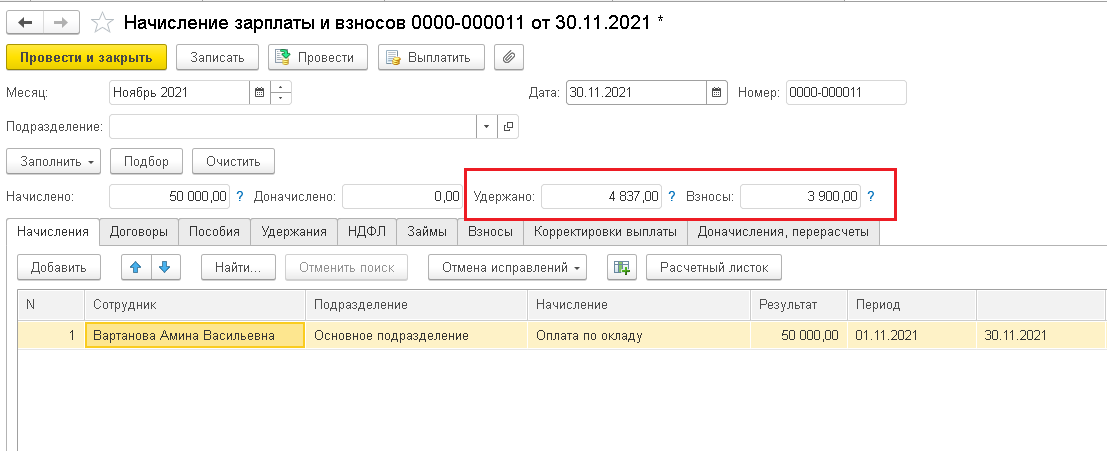Move row up with blue arrow
The width and height of the screenshot is (1107, 451).
pos(136,267)
